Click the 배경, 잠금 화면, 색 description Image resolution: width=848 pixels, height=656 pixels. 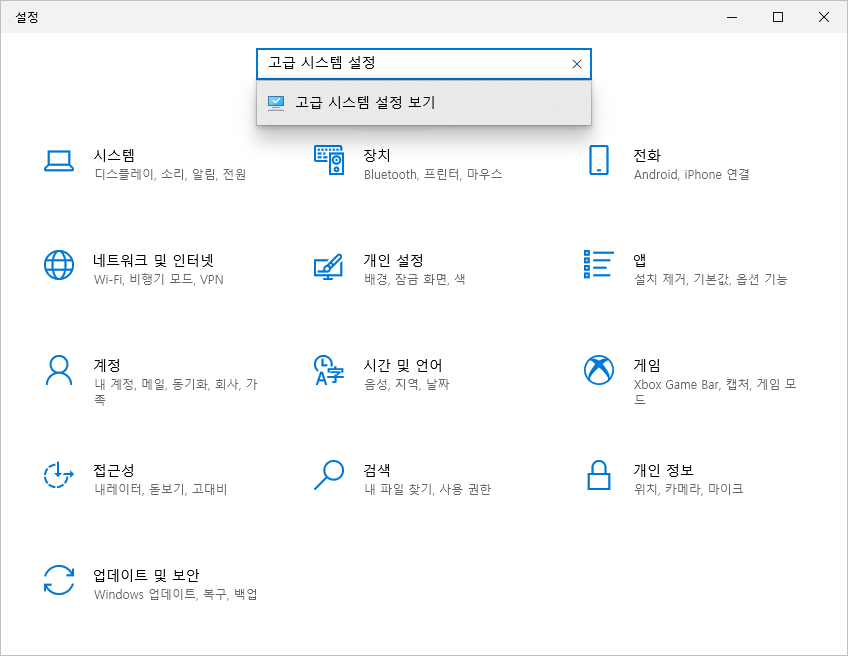[414, 279]
